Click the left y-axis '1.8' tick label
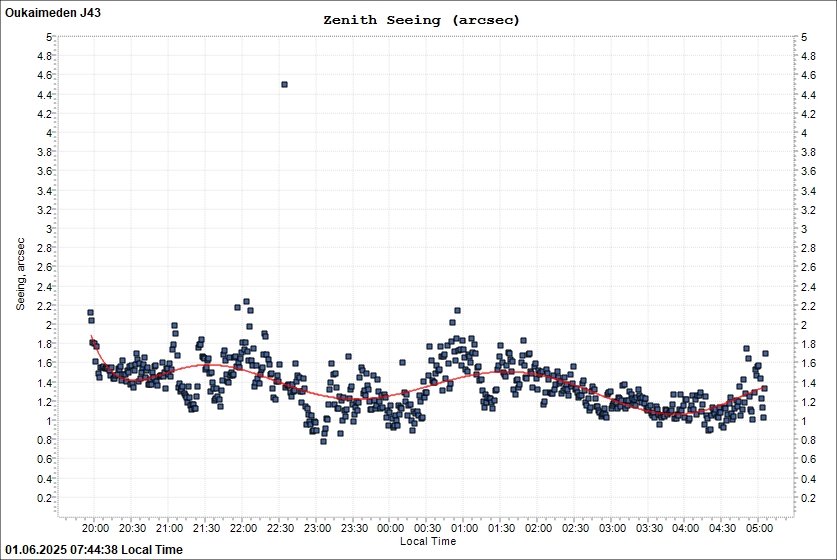This screenshot has height=560, width=837. click(44, 344)
